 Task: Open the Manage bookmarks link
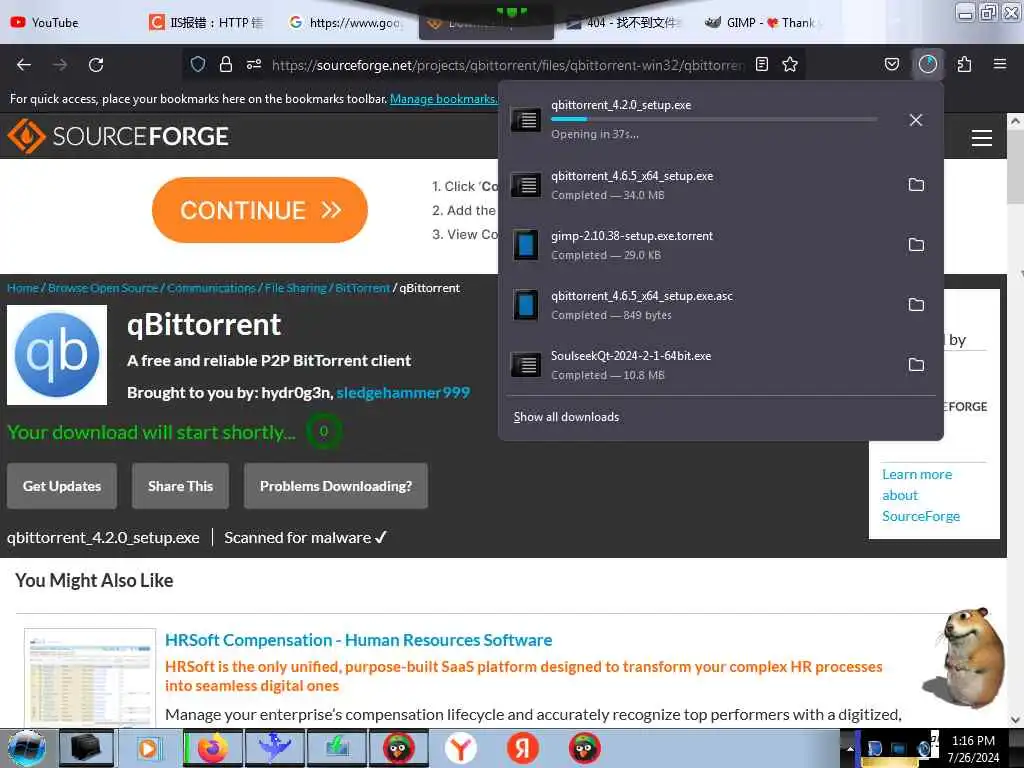point(443,99)
